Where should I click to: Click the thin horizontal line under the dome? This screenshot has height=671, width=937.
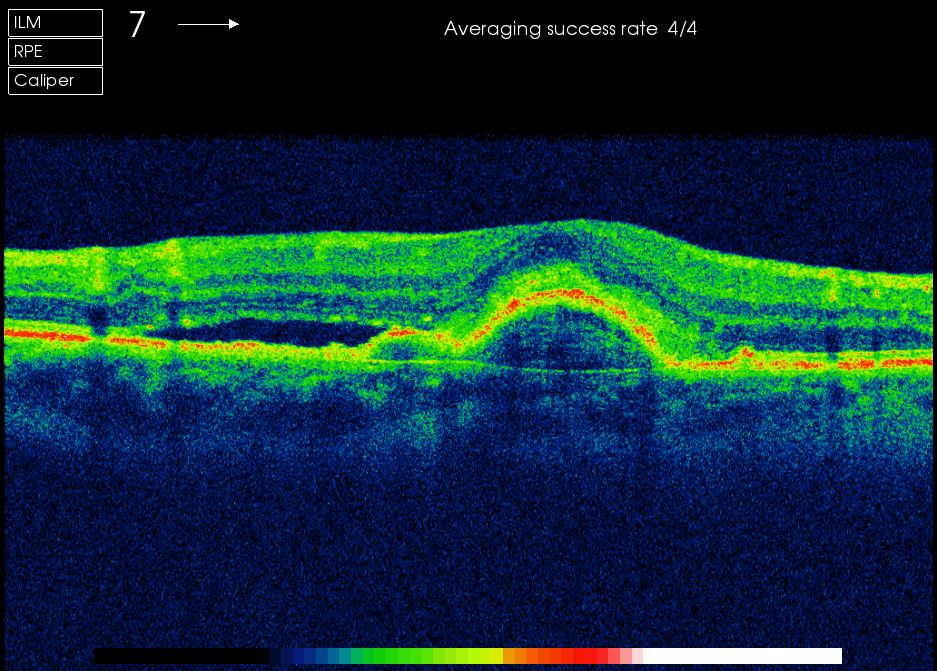click(560, 370)
